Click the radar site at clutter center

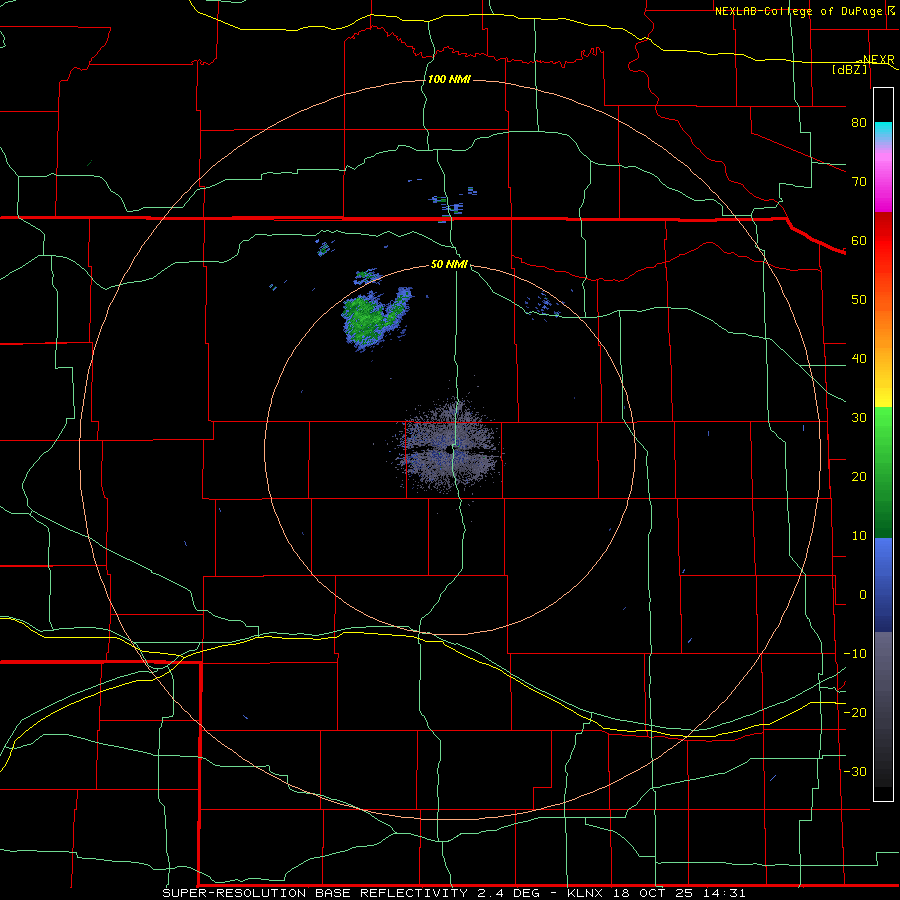[449, 450]
